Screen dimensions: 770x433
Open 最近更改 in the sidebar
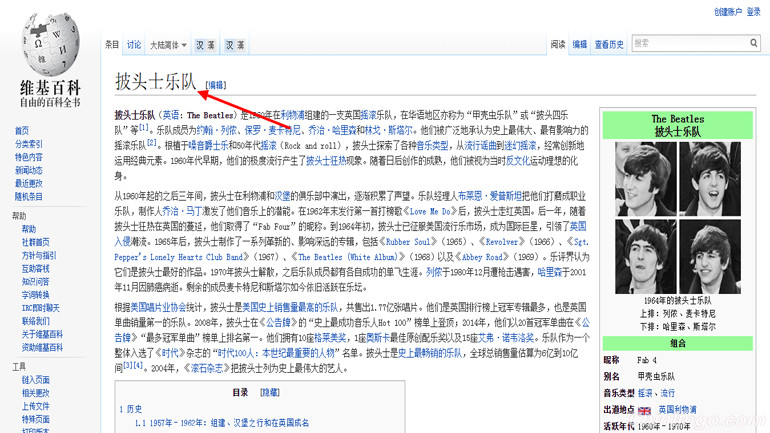click(x=28, y=183)
